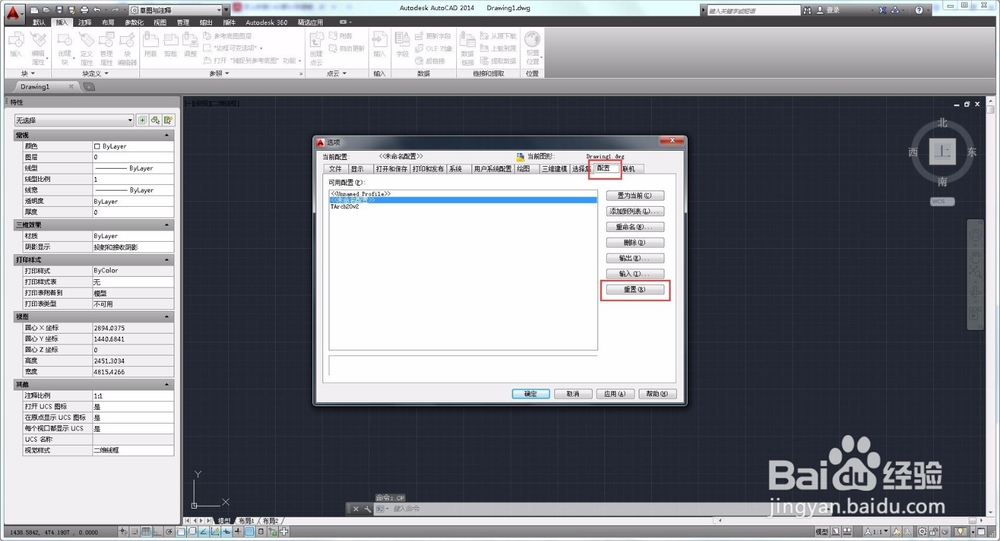Click the 置为当前 button in Options dialog

(635, 196)
